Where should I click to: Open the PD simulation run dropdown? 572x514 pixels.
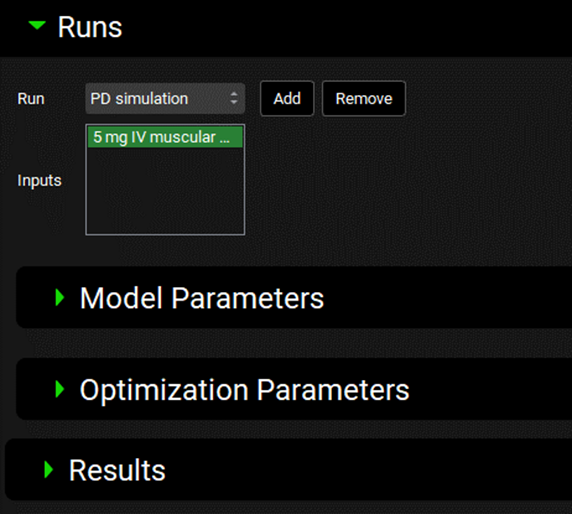[x=165, y=98]
